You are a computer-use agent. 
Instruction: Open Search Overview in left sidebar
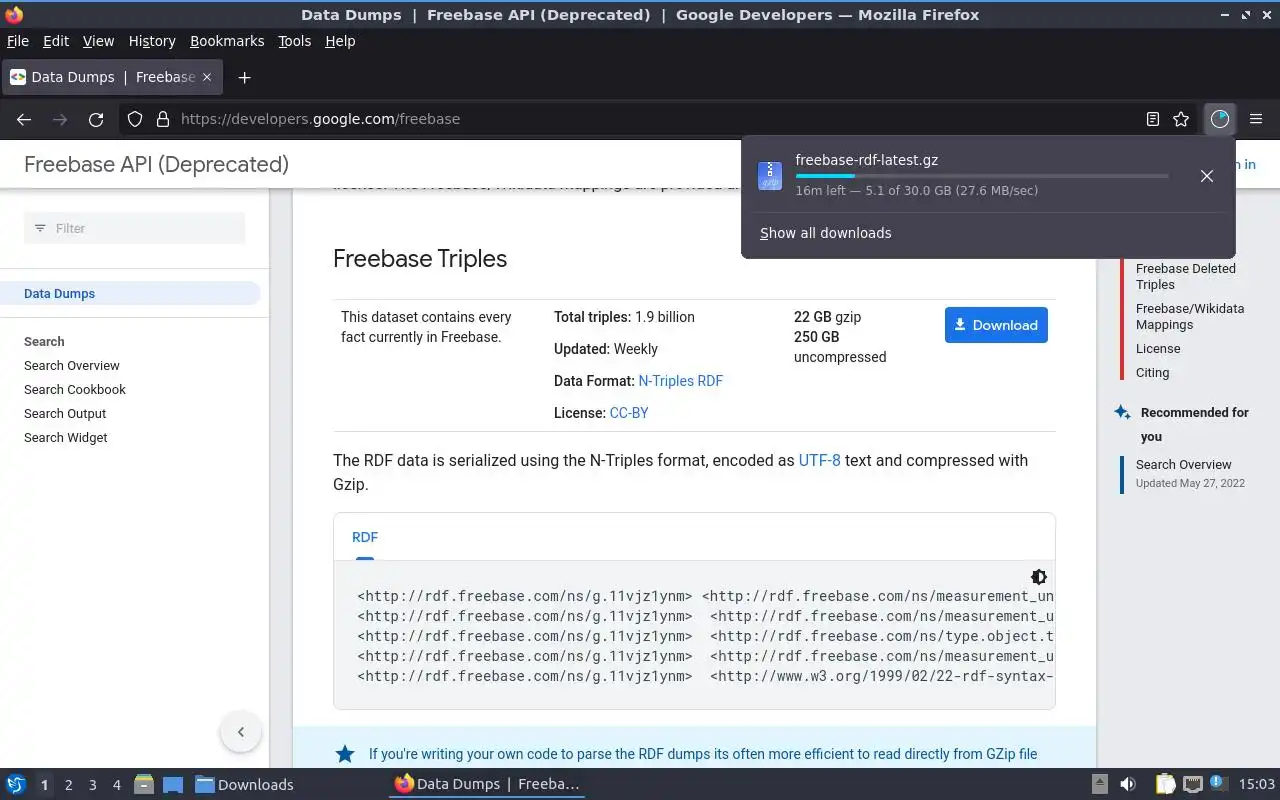point(72,366)
